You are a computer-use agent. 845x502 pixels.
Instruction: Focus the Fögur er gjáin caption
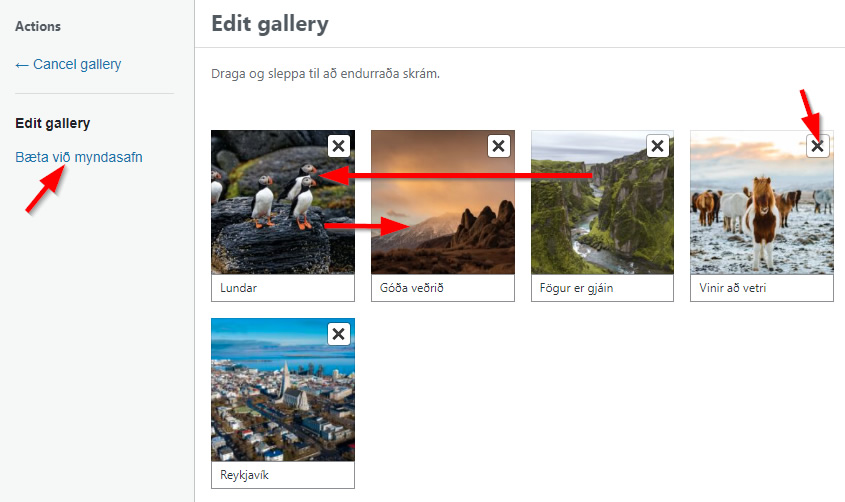click(x=602, y=288)
